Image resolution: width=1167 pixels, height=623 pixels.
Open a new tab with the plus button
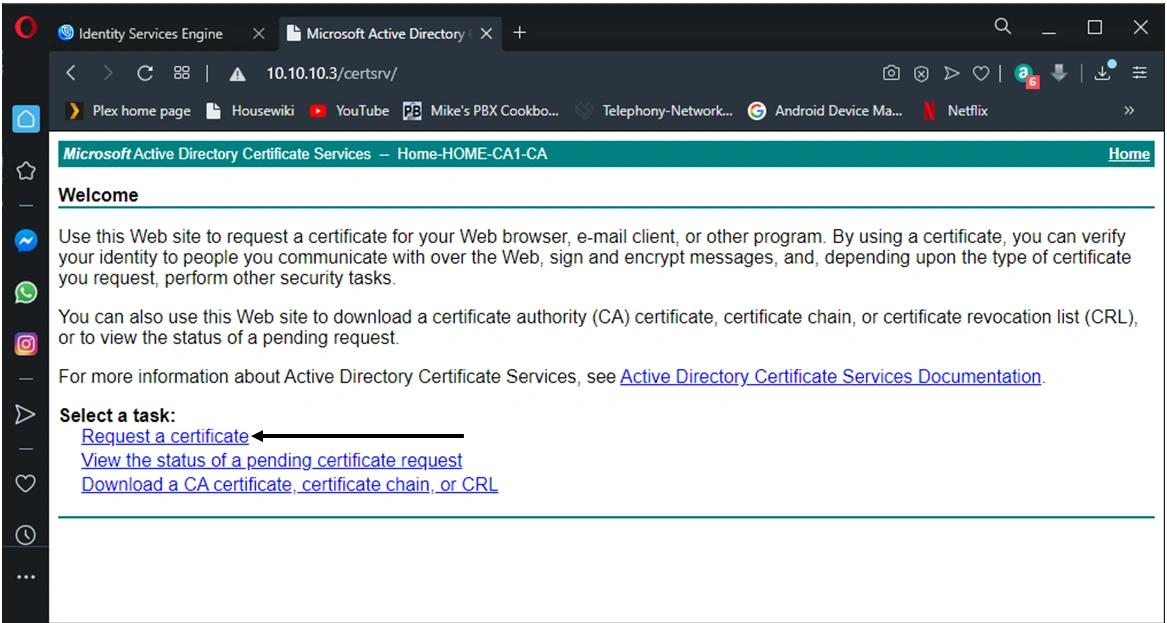coord(519,33)
